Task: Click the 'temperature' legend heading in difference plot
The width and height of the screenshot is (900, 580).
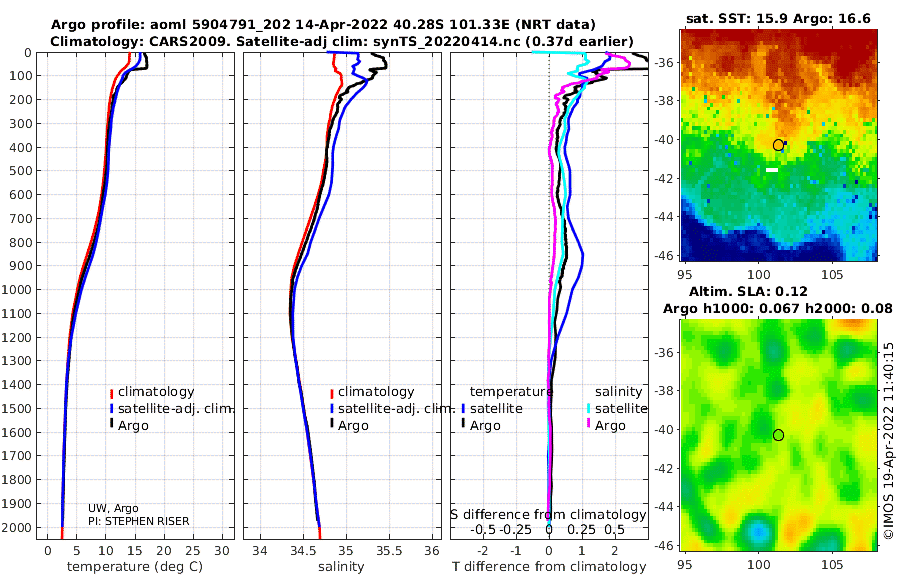Action: [x=511, y=392]
